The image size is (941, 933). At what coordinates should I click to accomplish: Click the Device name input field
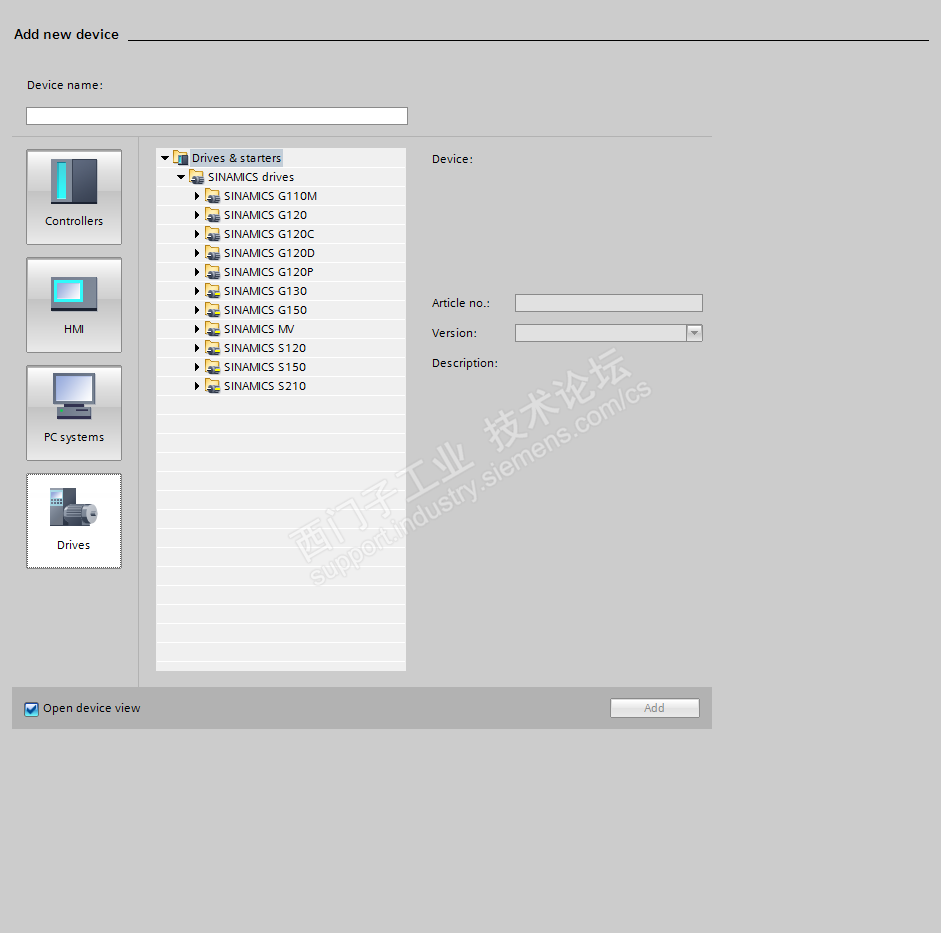217,116
